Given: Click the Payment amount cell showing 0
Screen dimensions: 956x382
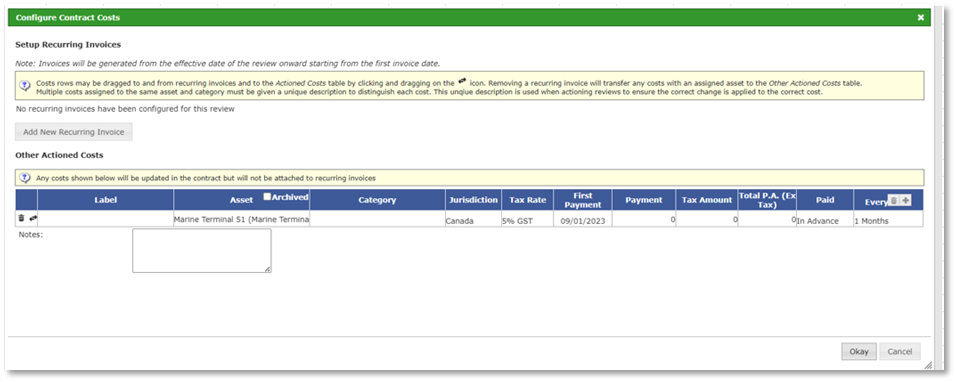Looking at the screenshot, I should 644,219.
